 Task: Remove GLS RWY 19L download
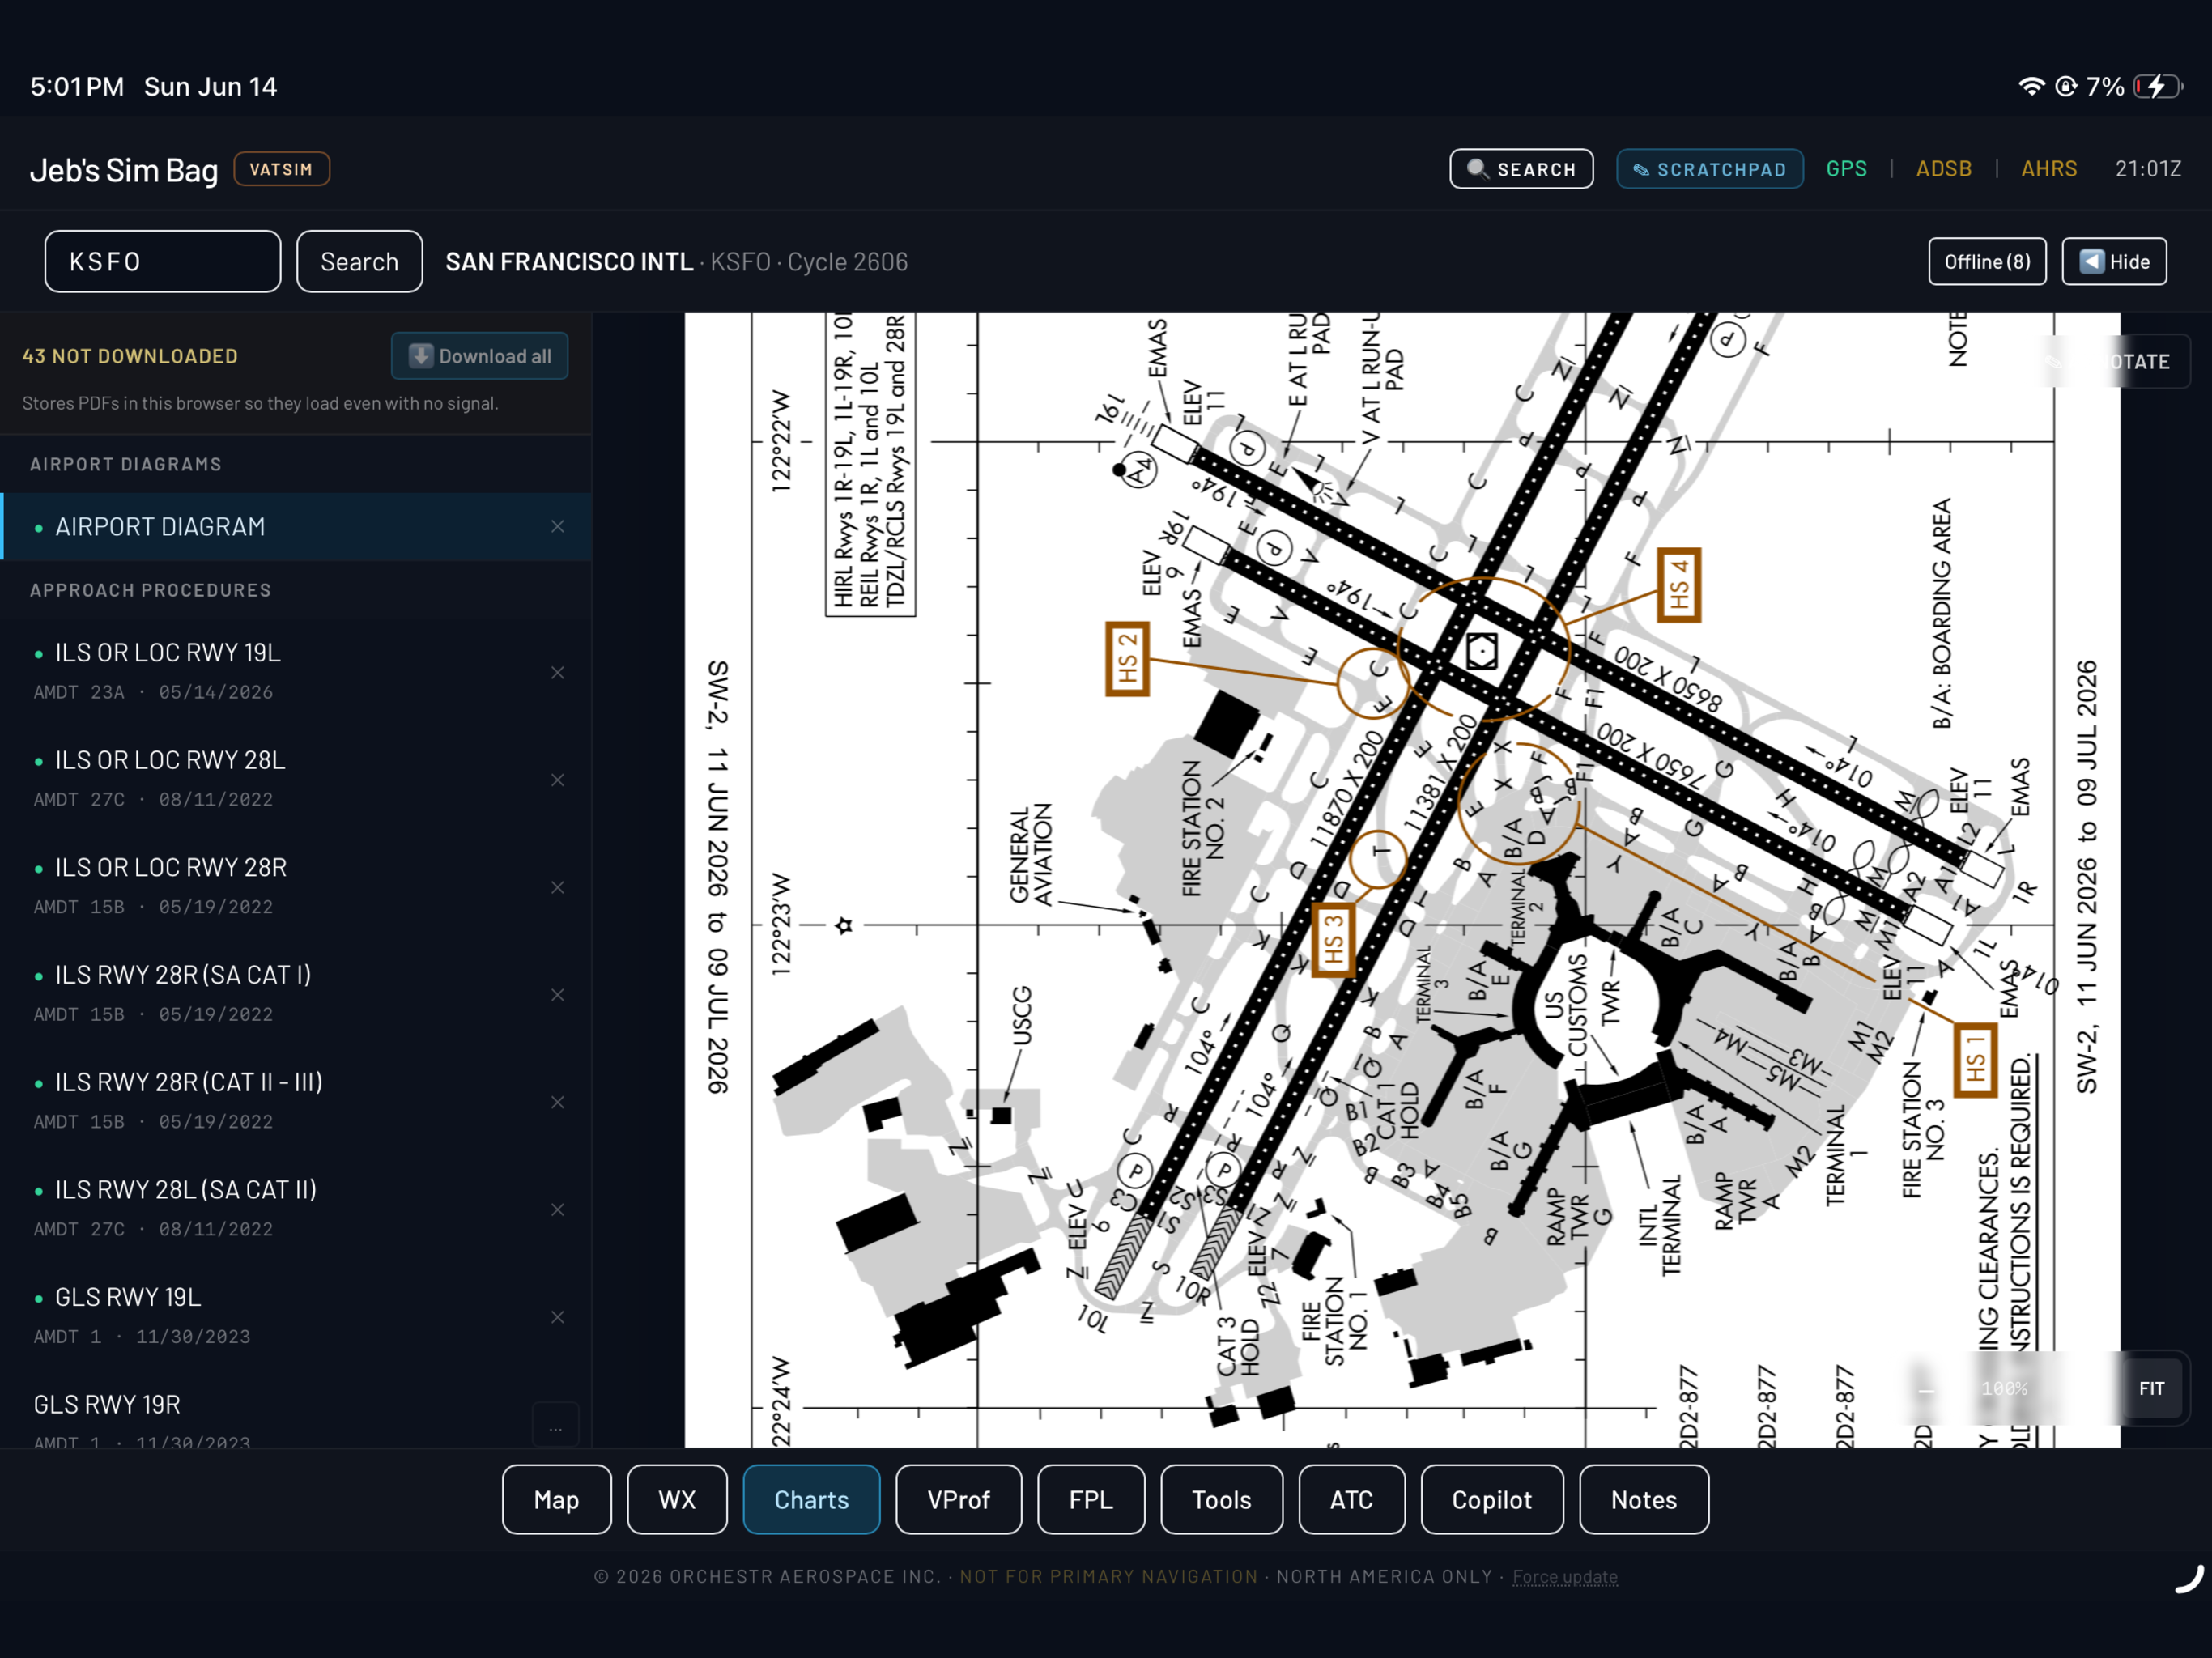tap(557, 1317)
